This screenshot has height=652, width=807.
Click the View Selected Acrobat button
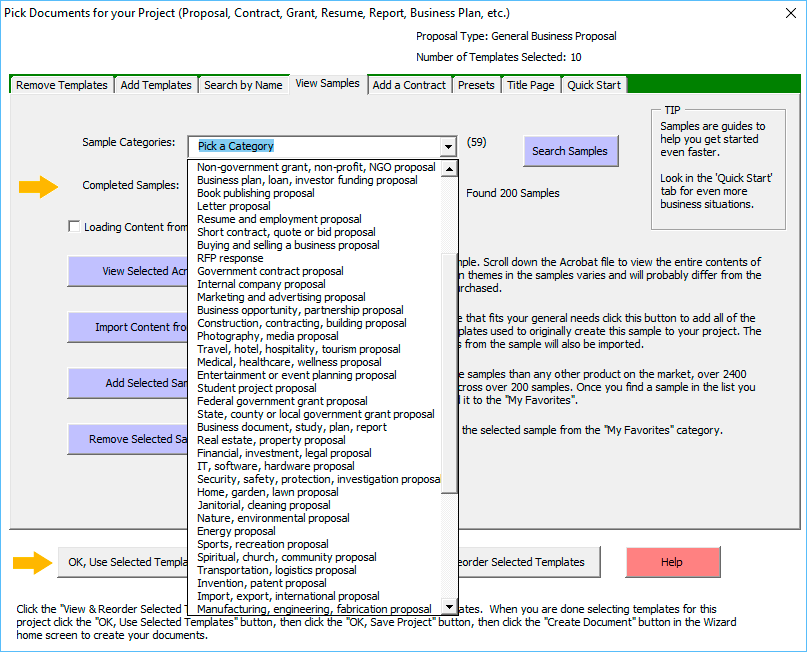pyautogui.click(x=128, y=271)
